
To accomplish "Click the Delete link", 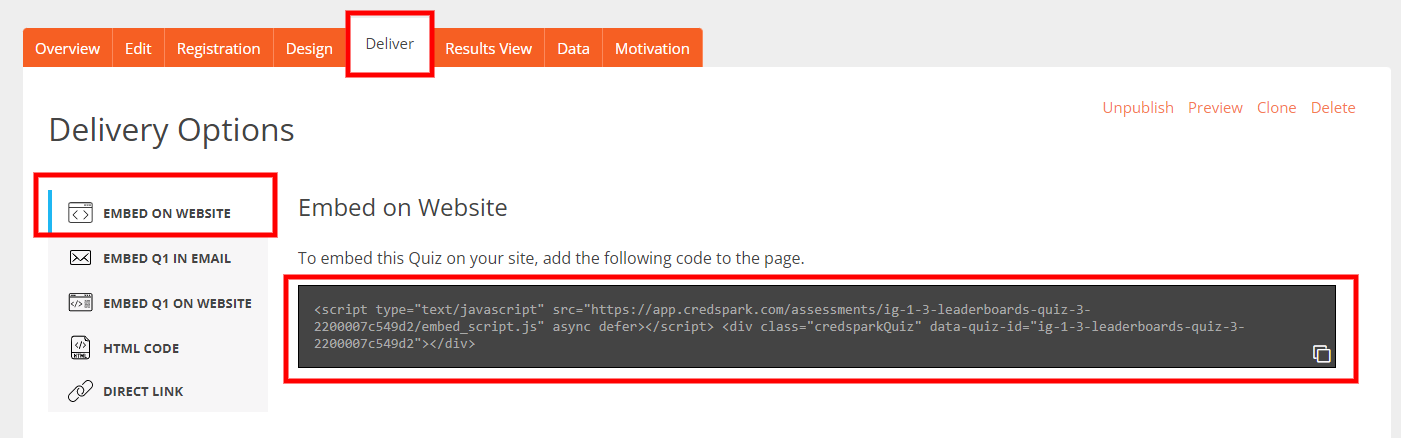I will (1333, 107).
